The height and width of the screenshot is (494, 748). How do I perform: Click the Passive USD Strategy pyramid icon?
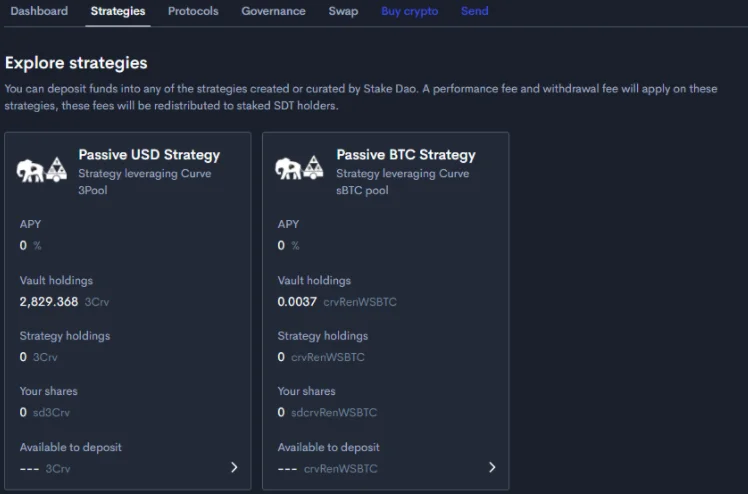click(56, 169)
